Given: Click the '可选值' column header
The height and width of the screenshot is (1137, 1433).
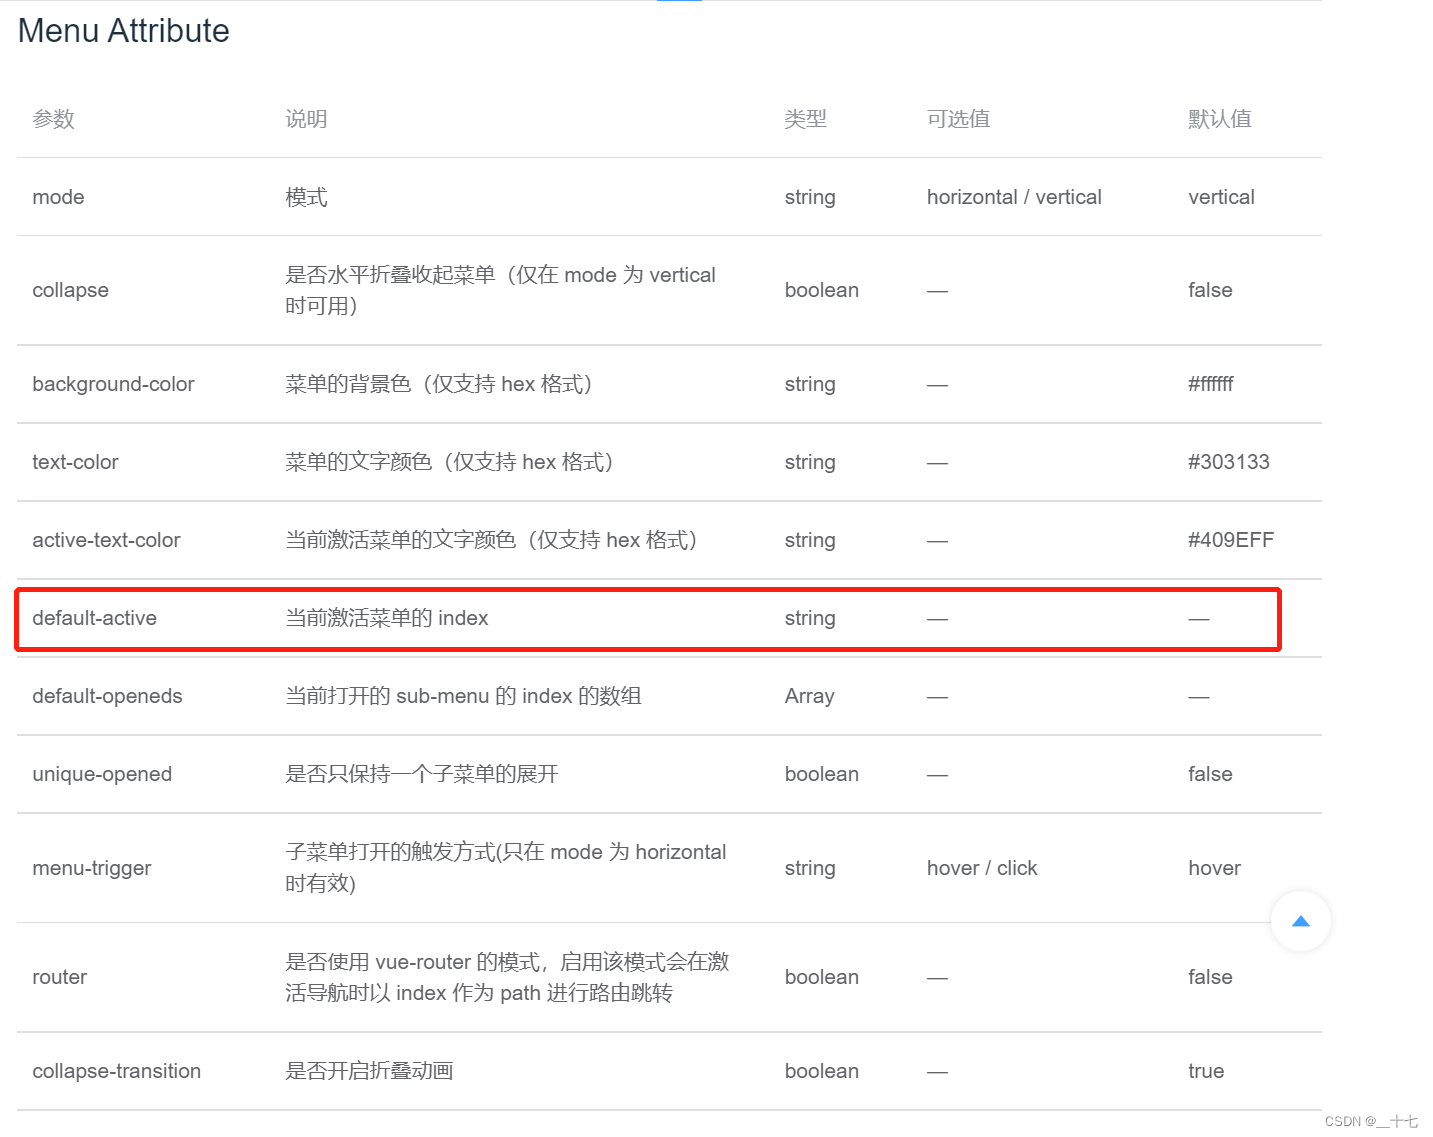Looking at the screenshot, I should (958, 119).
